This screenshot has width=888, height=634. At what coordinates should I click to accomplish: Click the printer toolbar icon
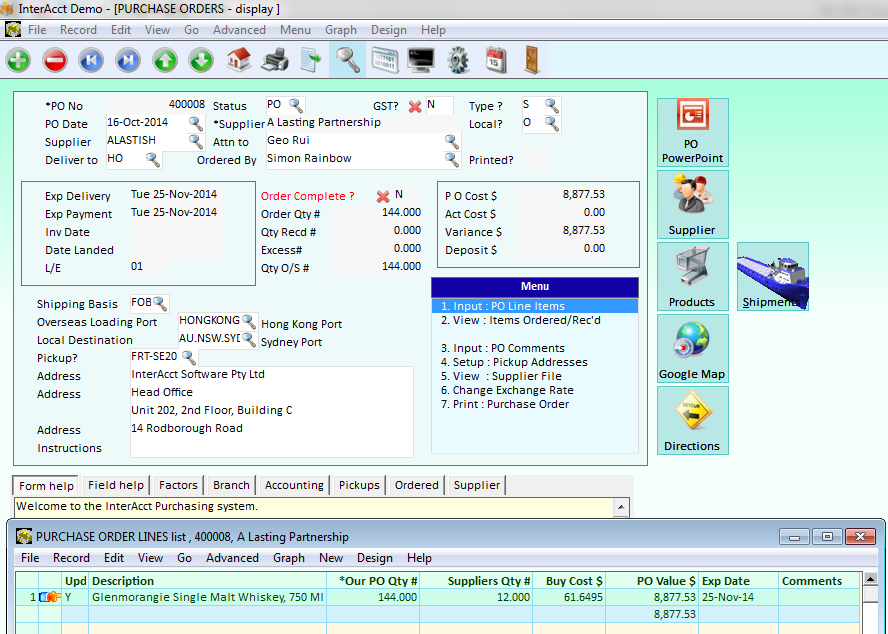(x=275, y=60)
